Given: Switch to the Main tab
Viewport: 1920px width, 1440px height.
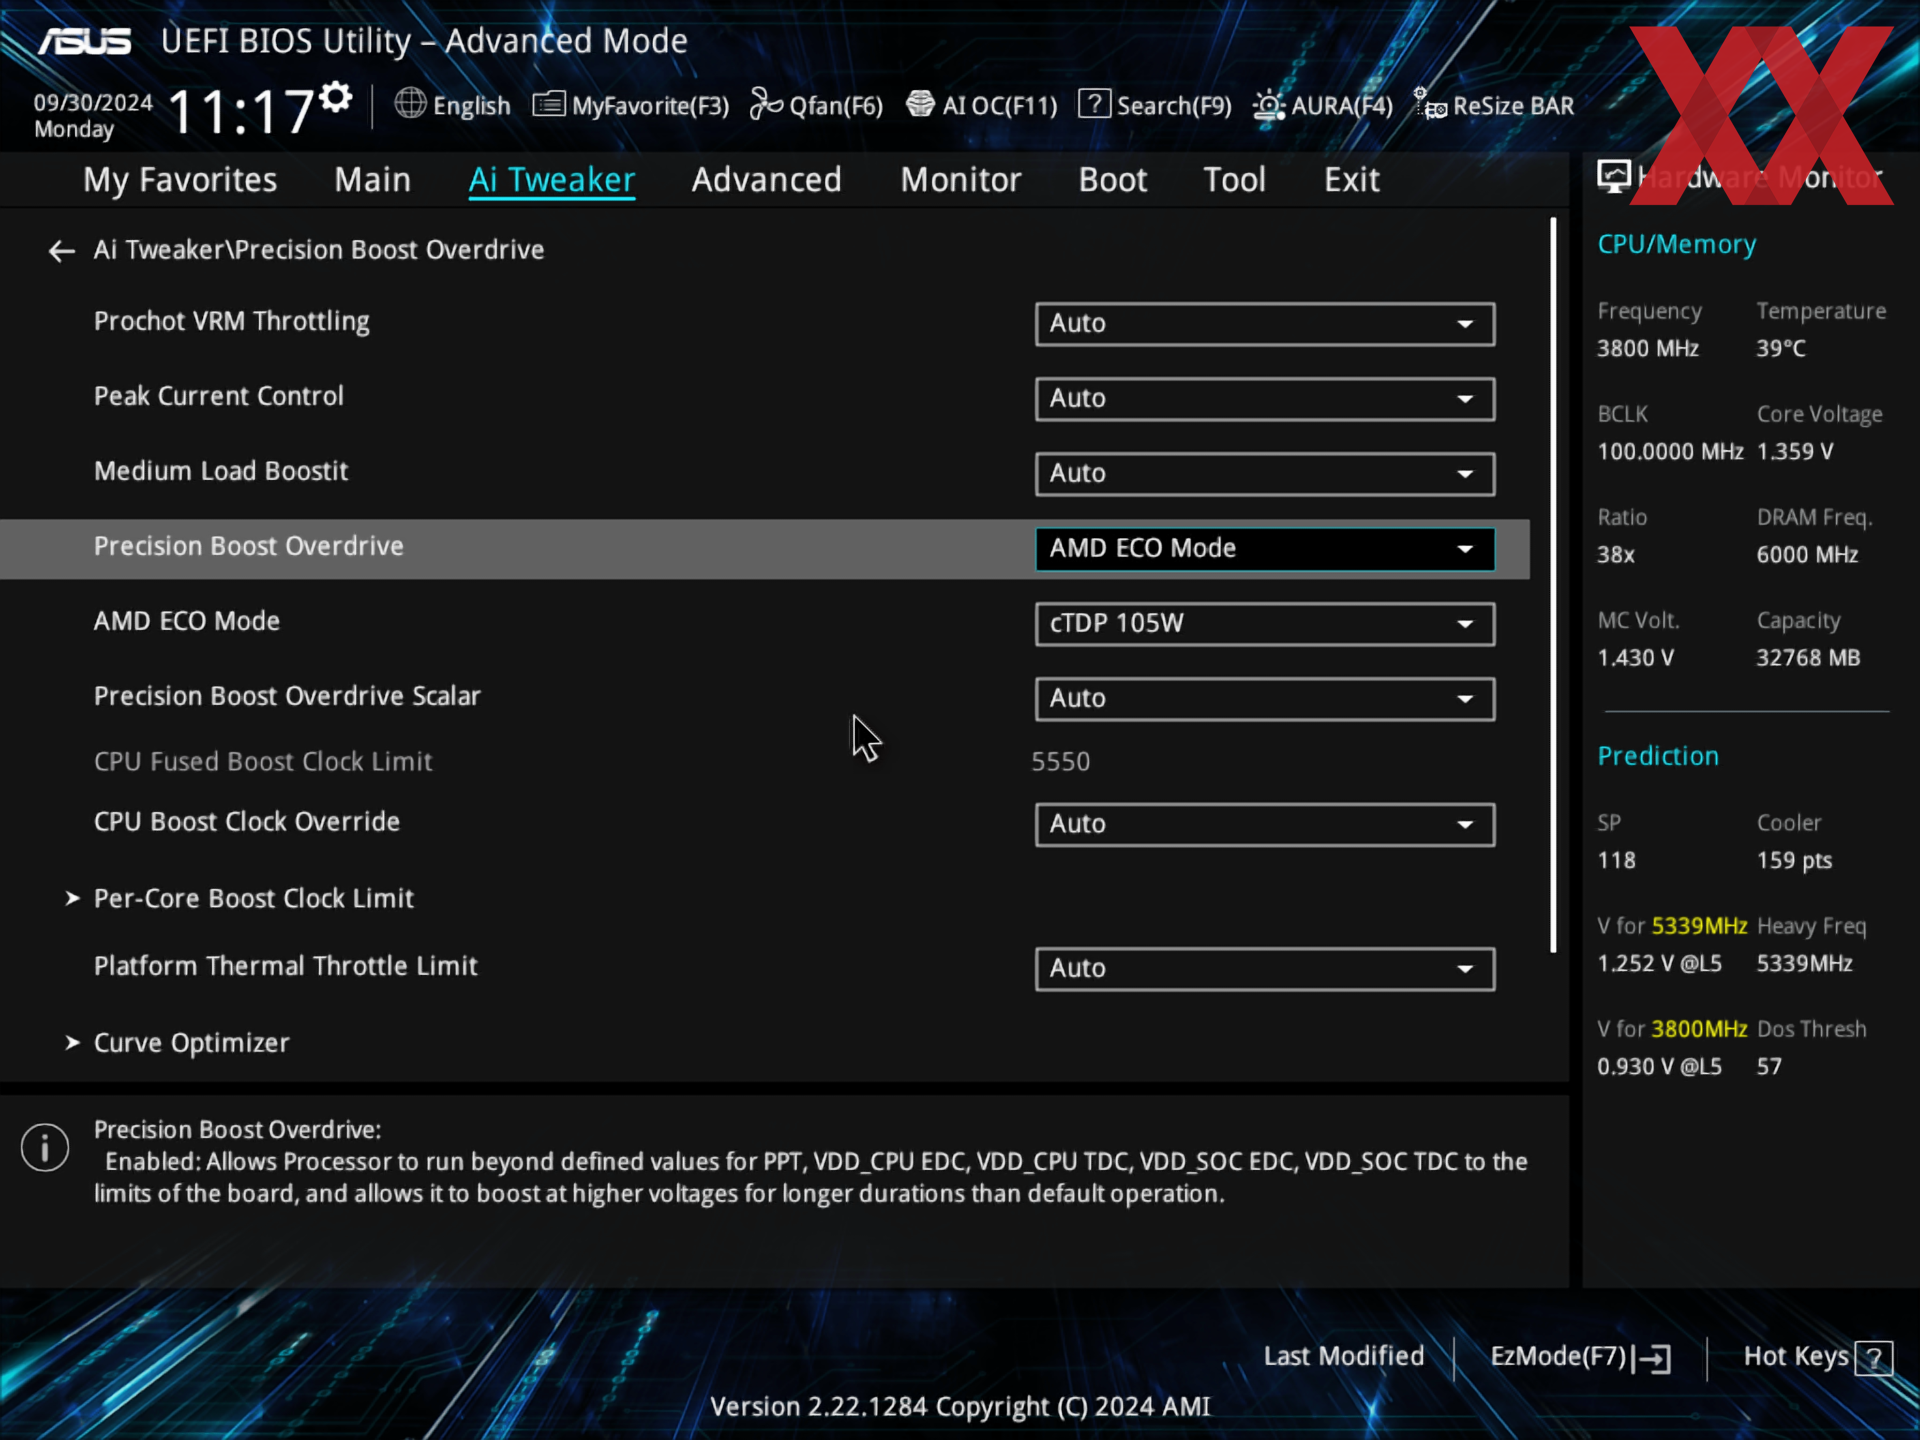Looking at the screenshot, I should (372, 180).
